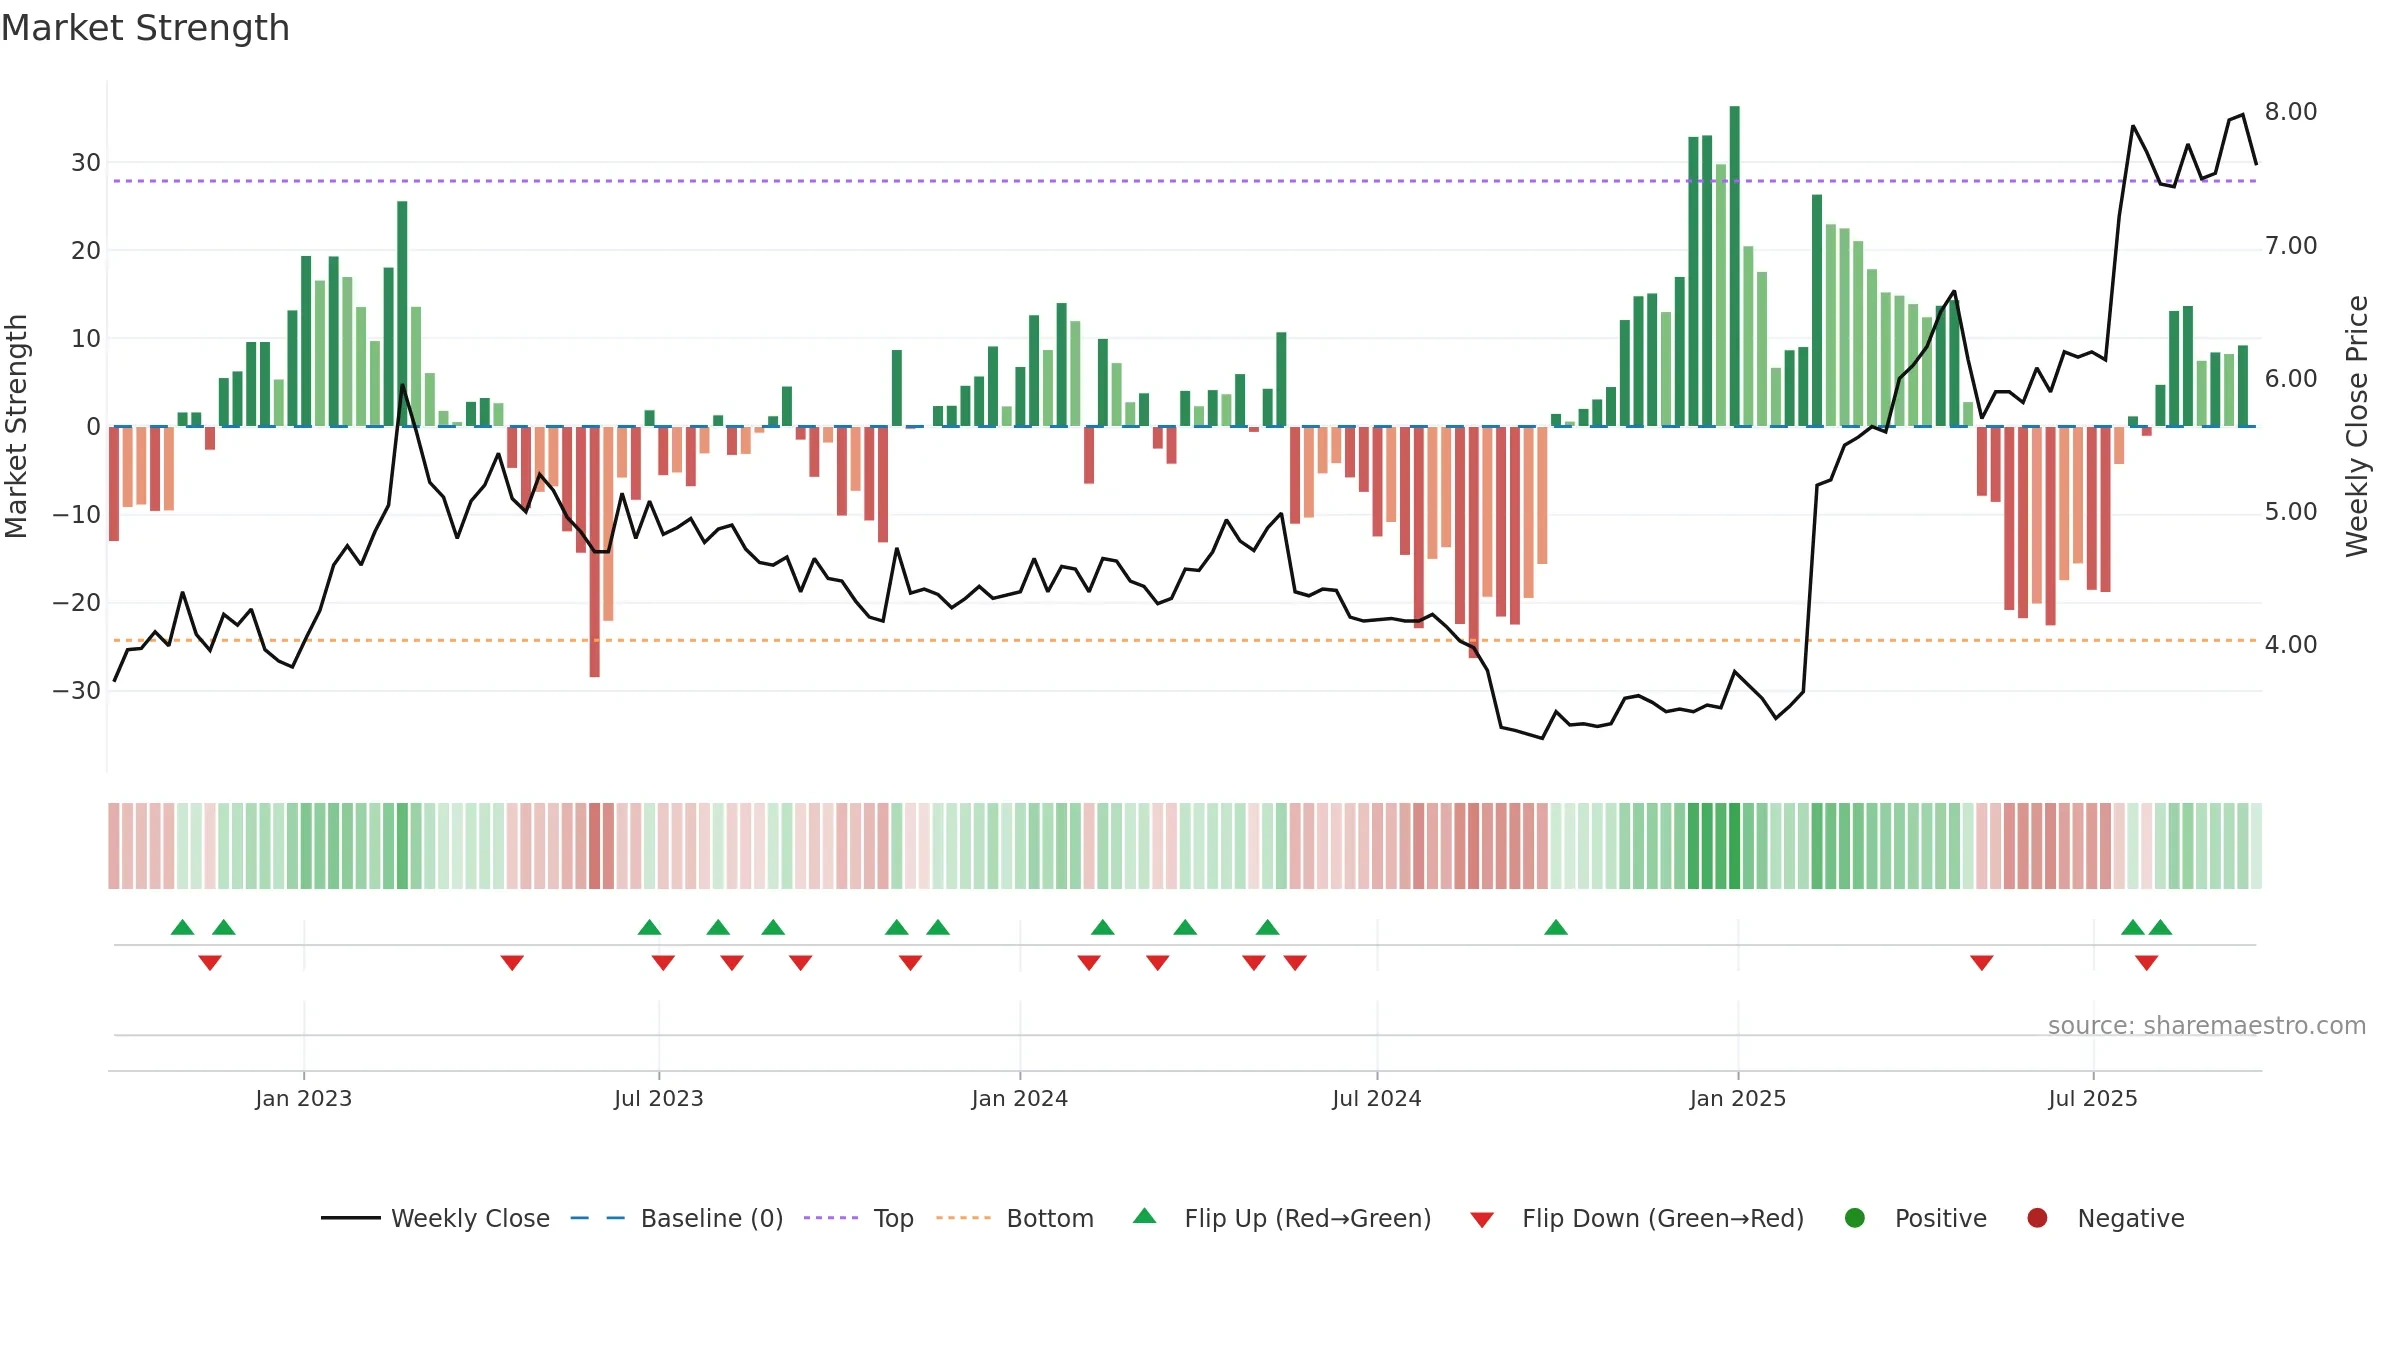Click the Baseline (0) legend label
2400x1350 pixels.
[x=712, y=1218]
